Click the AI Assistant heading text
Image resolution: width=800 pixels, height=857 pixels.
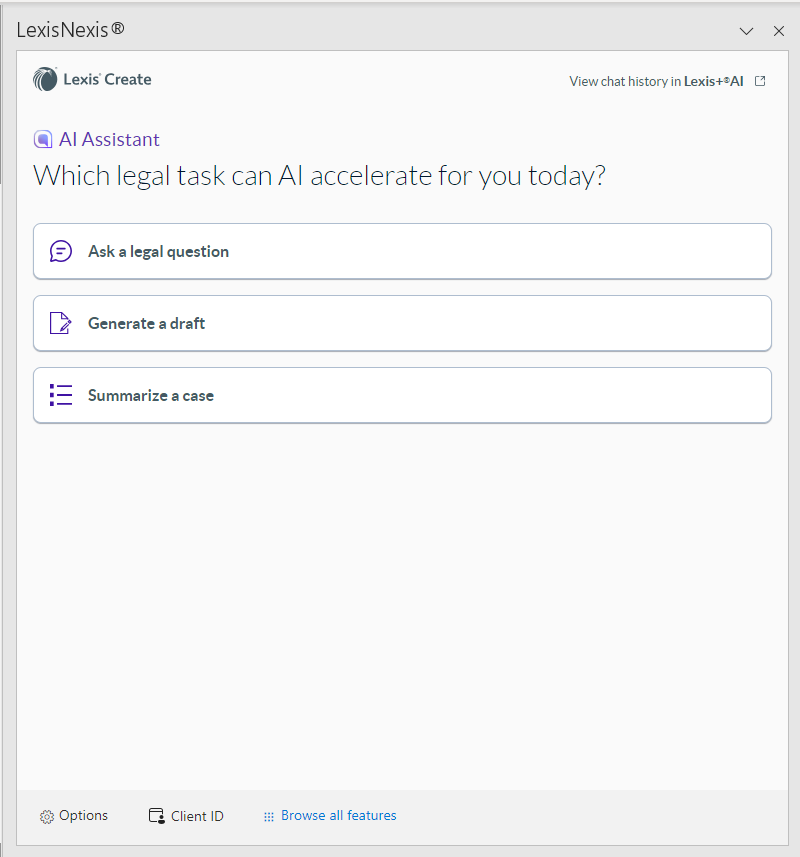(x=109, y=139)
